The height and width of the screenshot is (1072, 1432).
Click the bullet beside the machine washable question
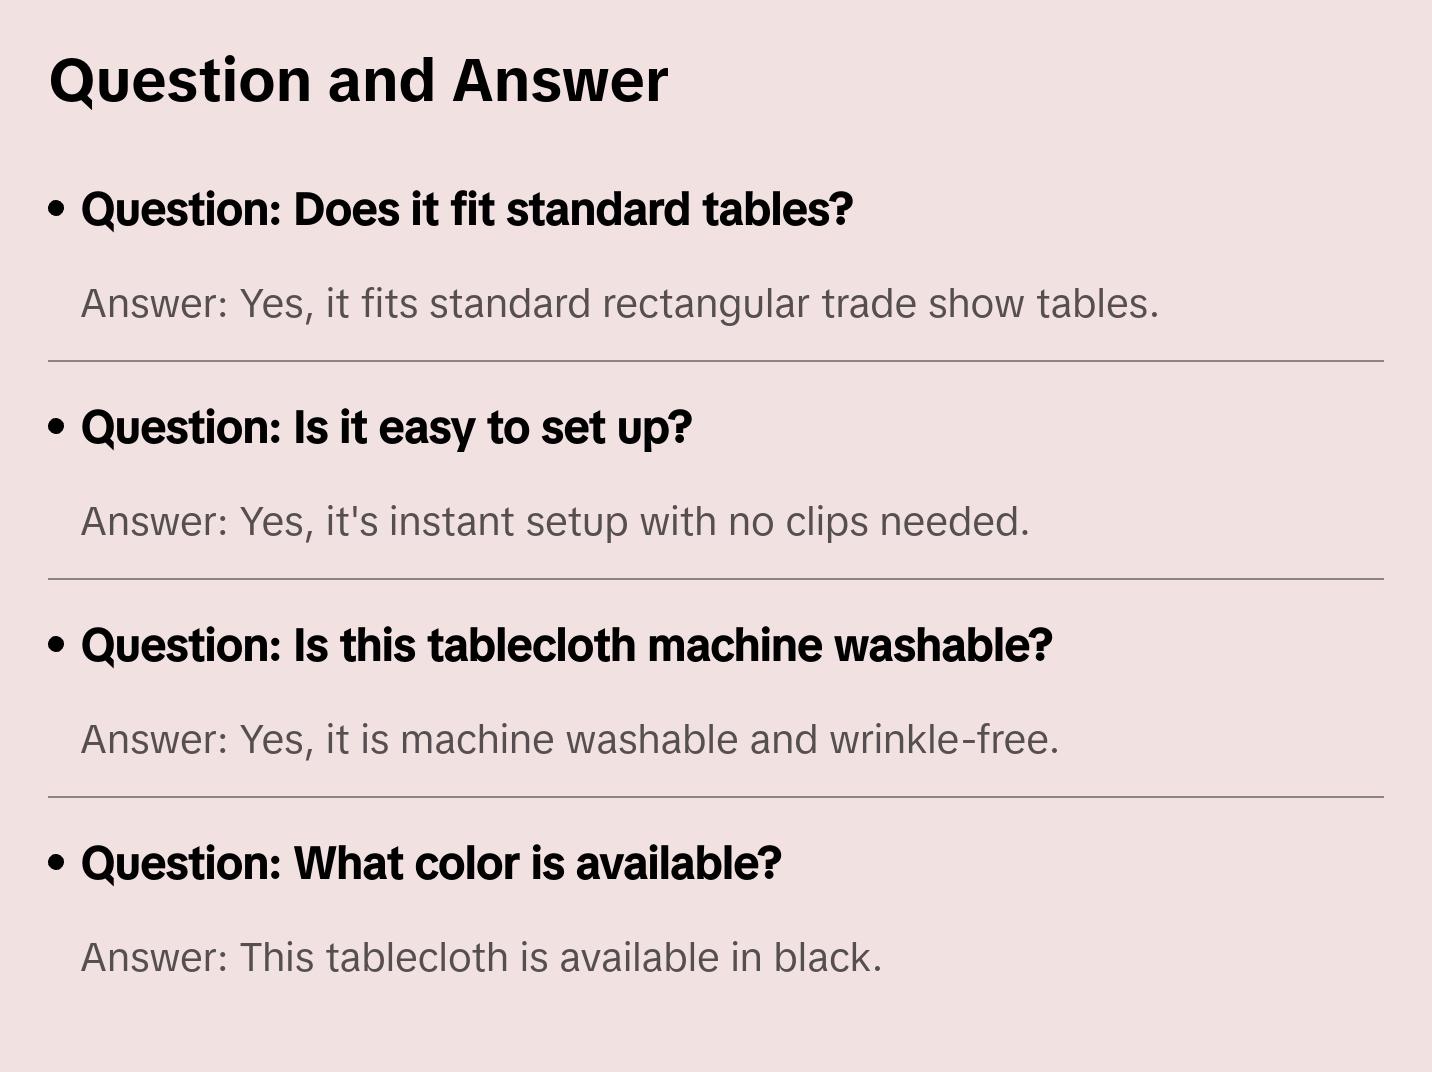tap(57, 645)
